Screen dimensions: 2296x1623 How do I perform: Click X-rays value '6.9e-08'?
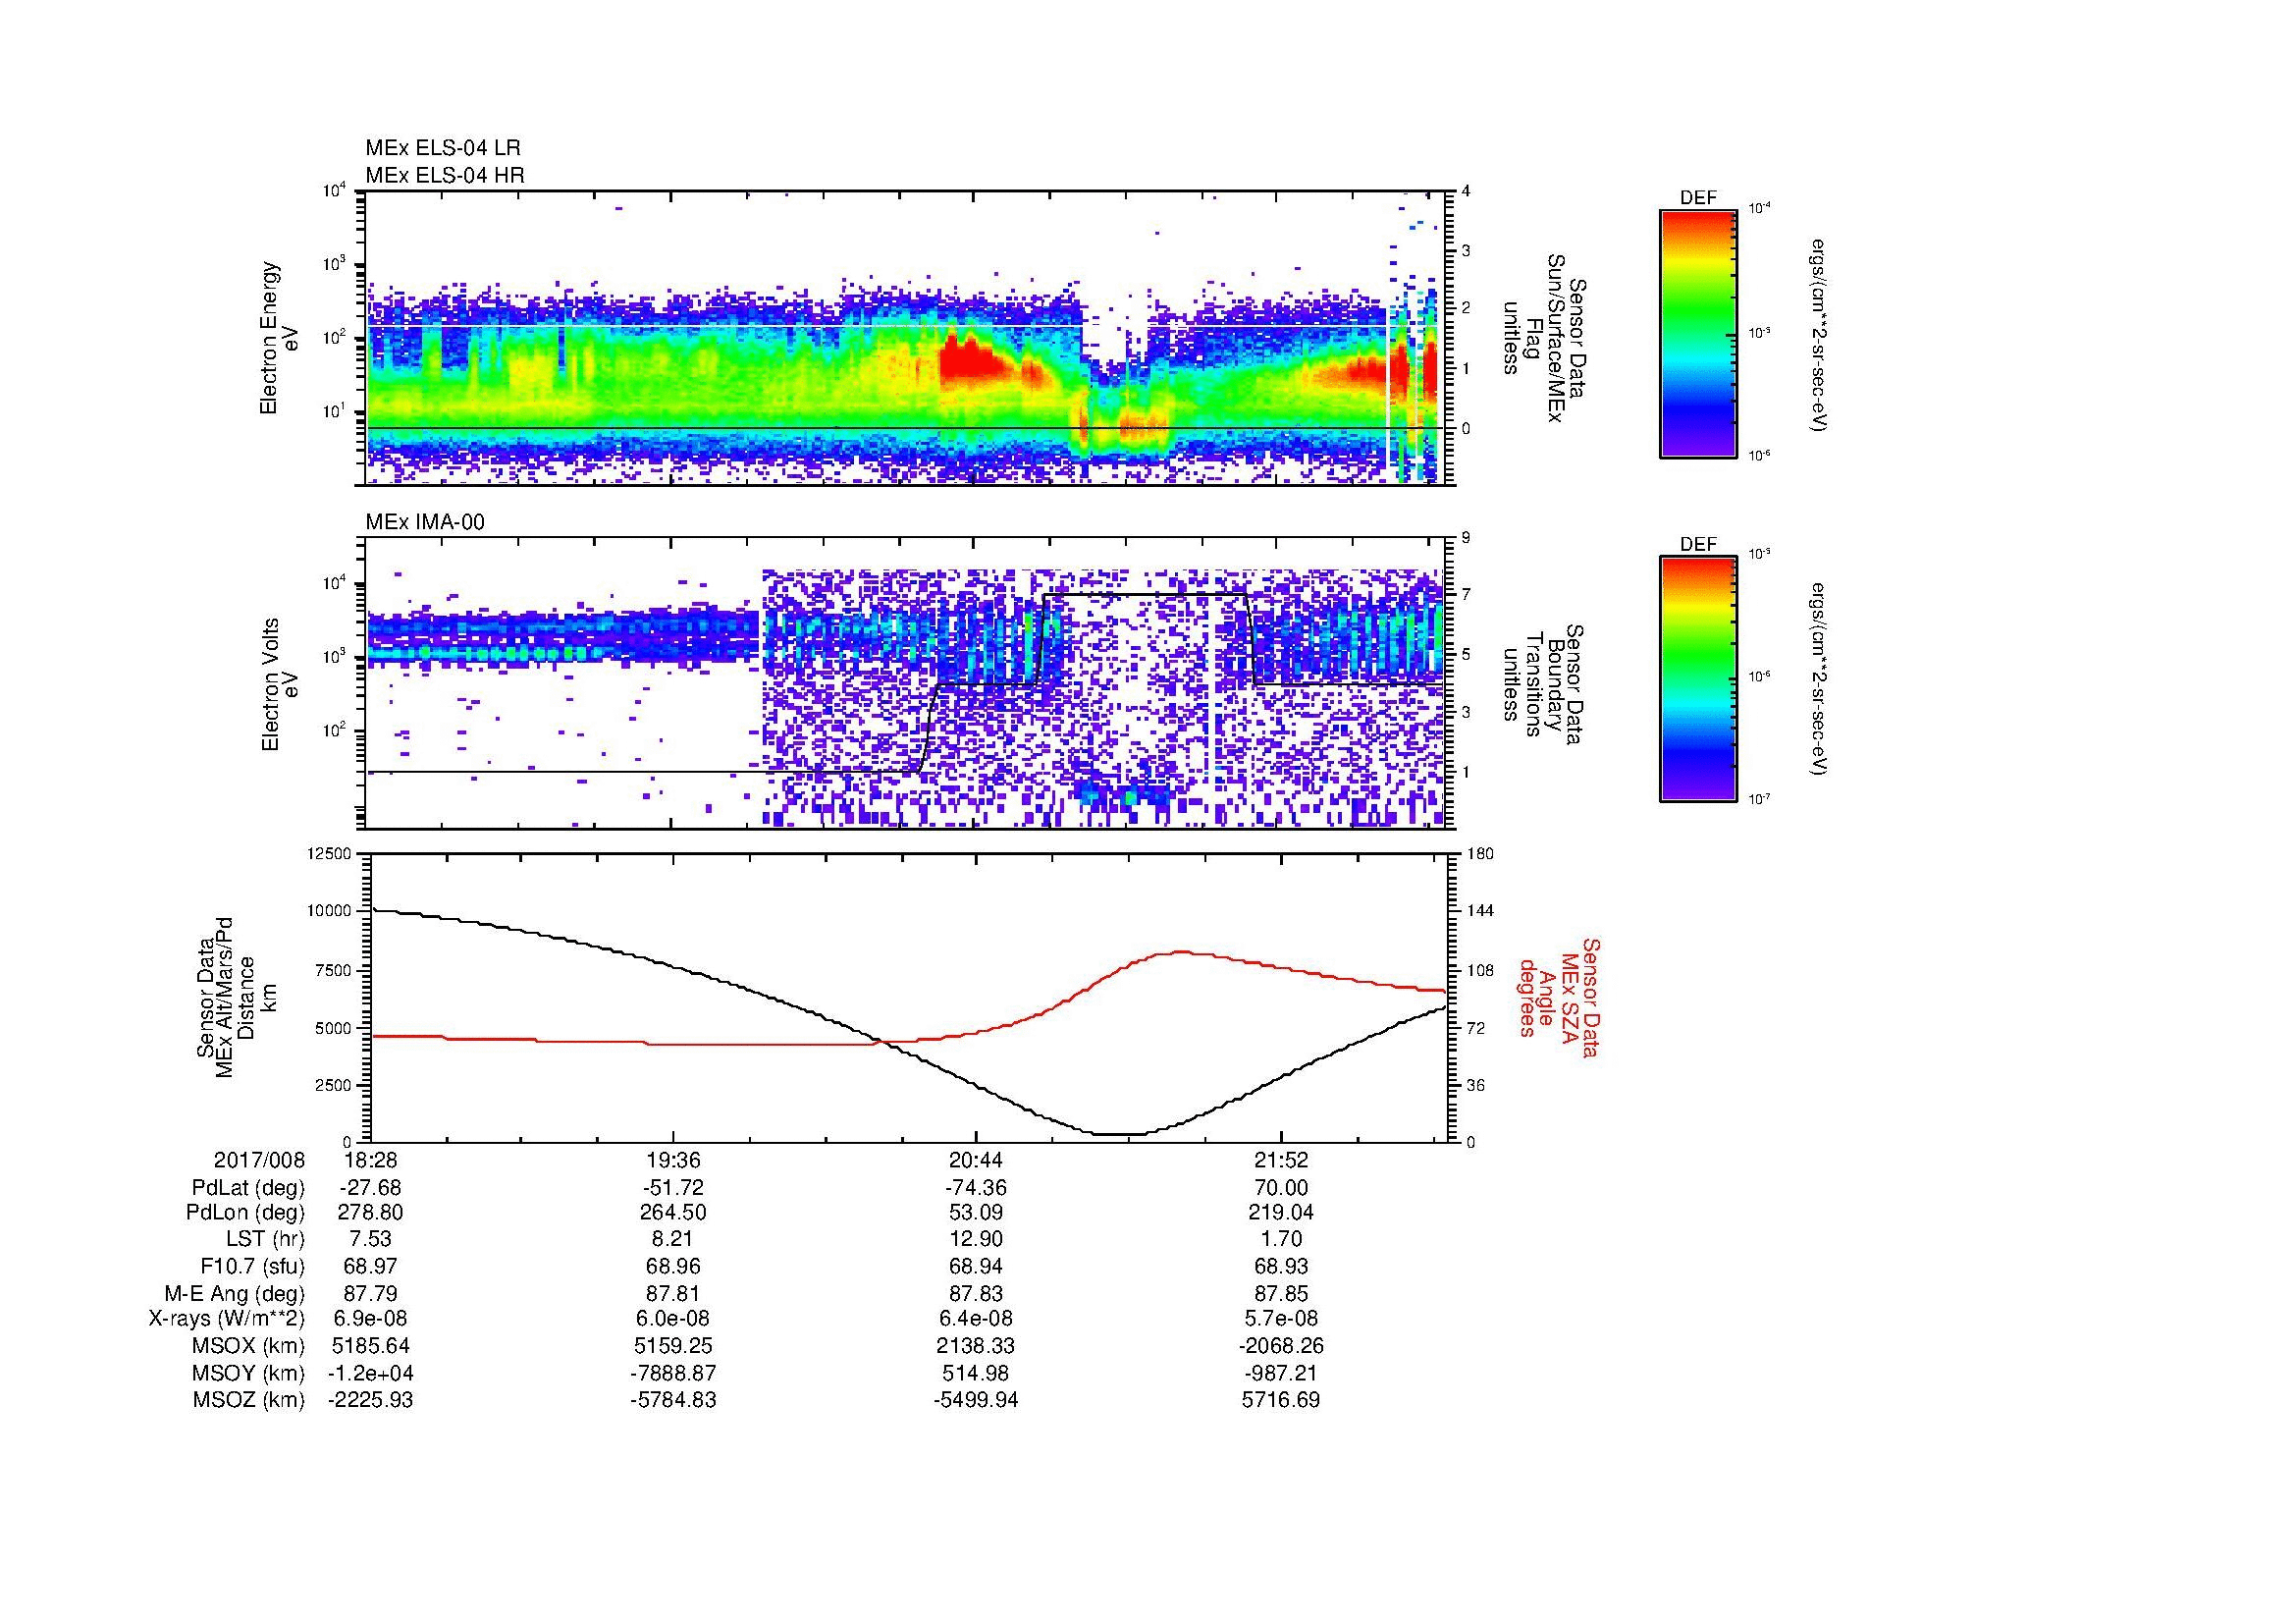(x=371, y=1320)
